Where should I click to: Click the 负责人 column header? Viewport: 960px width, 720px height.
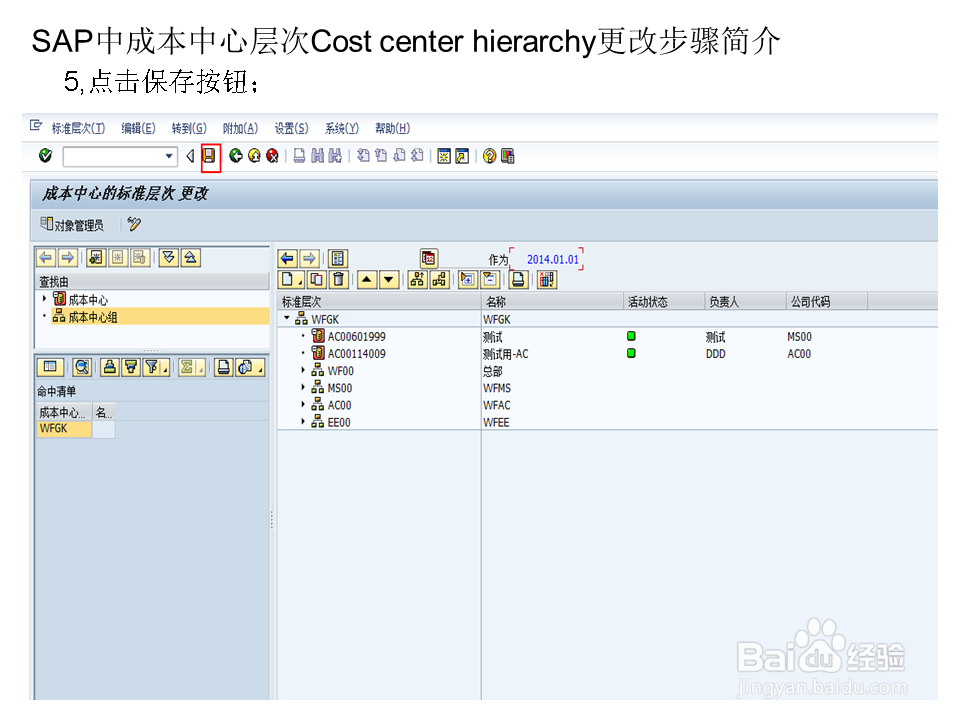tap(745, 301)
